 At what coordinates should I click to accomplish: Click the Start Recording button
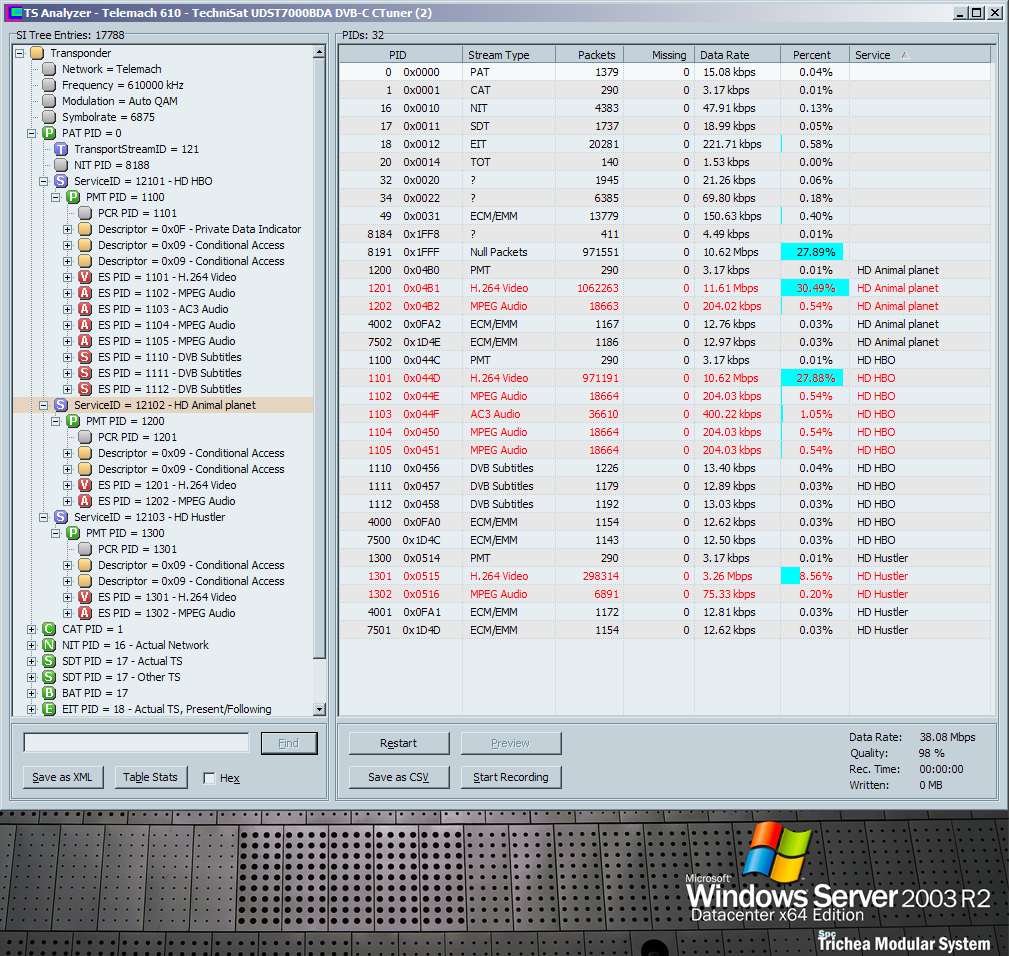coord(511,777)
